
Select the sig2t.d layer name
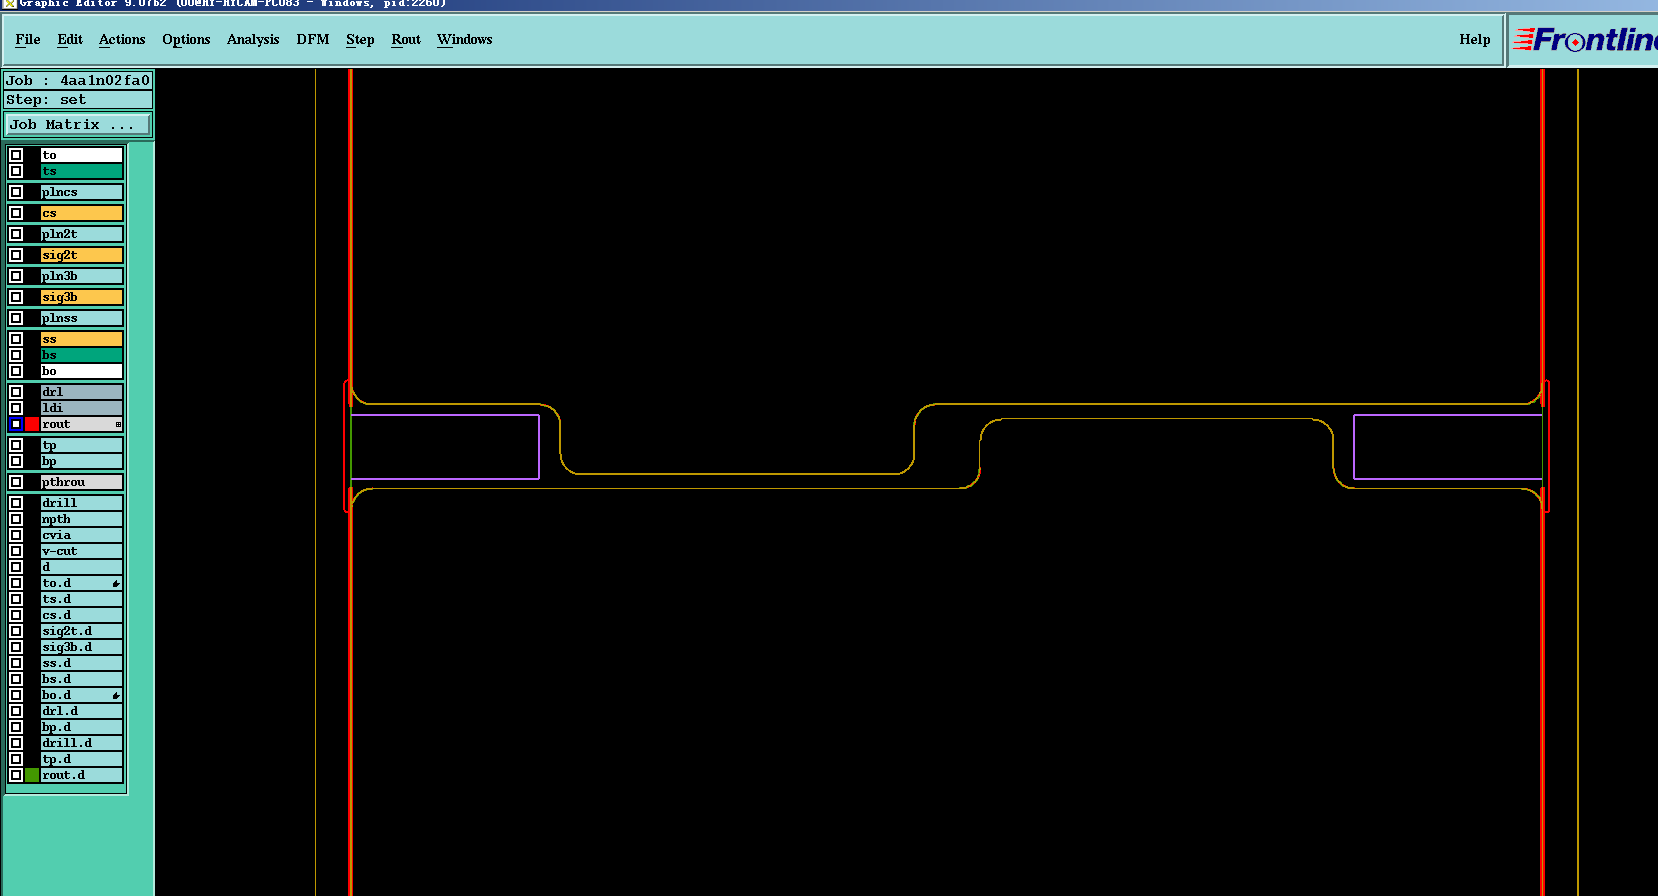(x=82, y=631)
